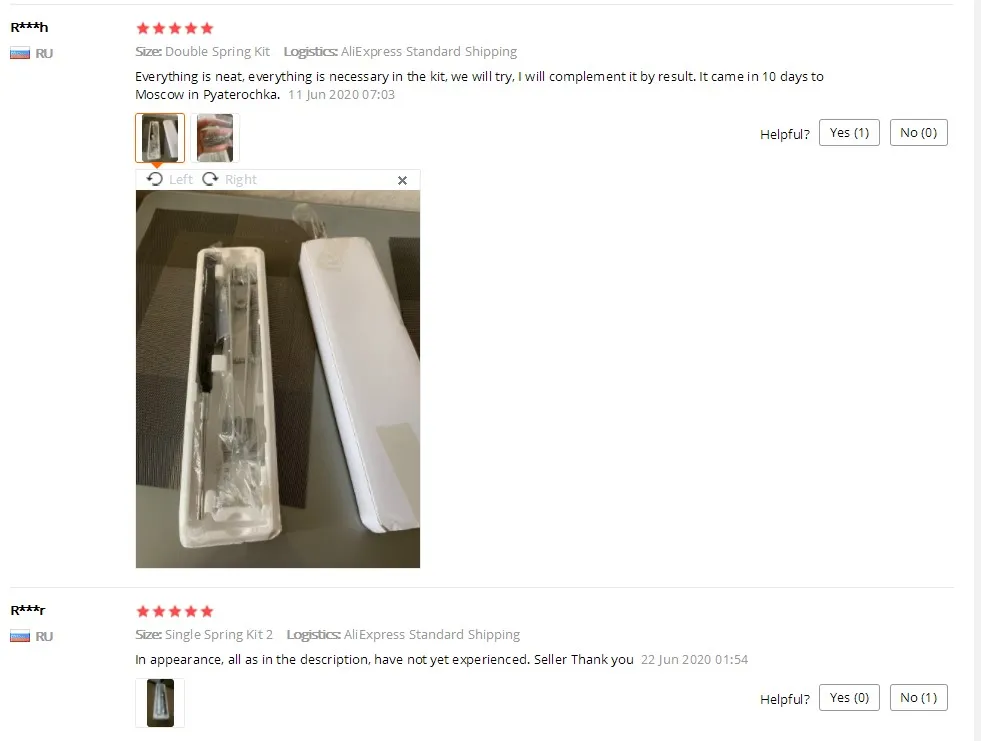Click the Russian flag icon beside R***r
The width and height of the screenshot is (981, 741).
coord(20,636)
